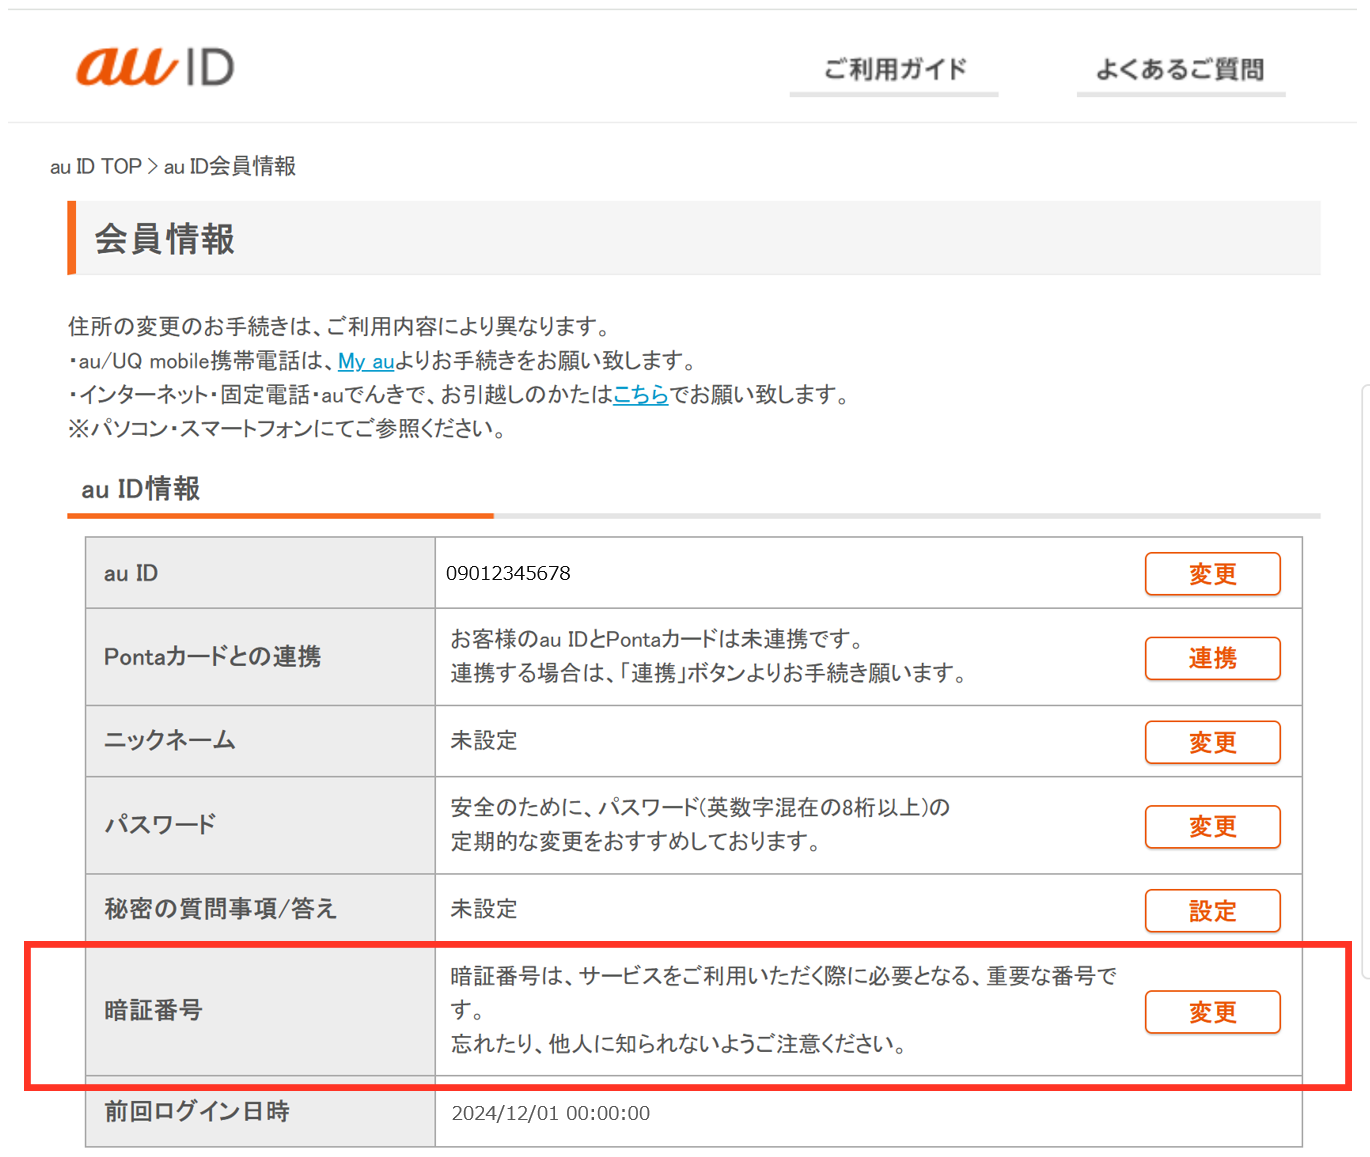The image size is (1370, 1157).
Task: Click 変更 button in the 暗証番号 row
Action: [1212, 1012]
